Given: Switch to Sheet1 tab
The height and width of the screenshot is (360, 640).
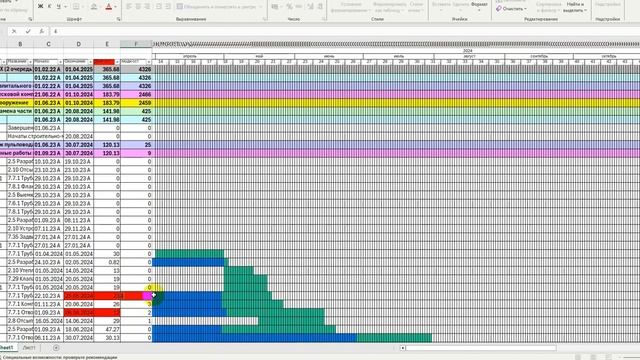Looking at the screenshot, I should coord(6,348).
